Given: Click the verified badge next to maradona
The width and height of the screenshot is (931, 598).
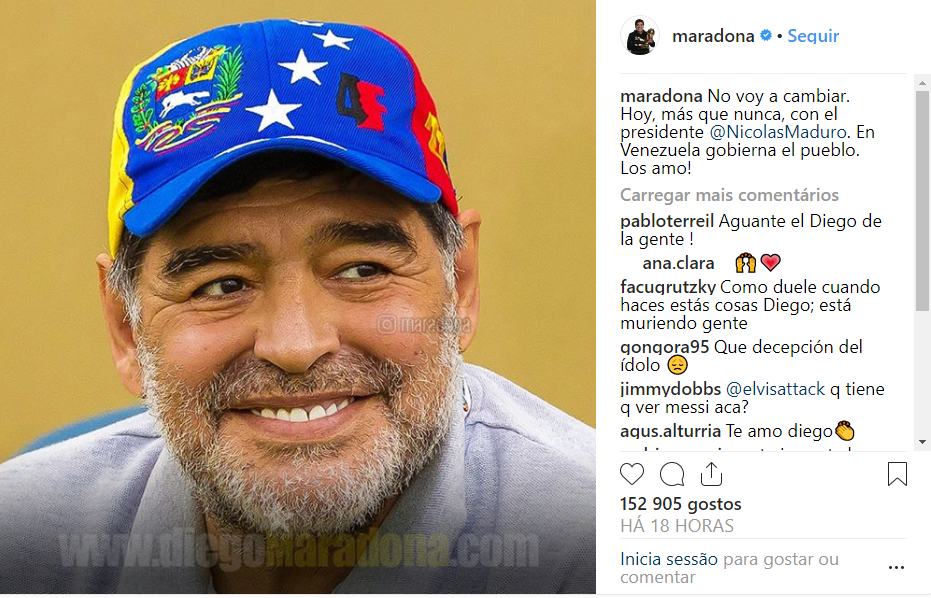Looking at the screenshot, I should [766, 36].
